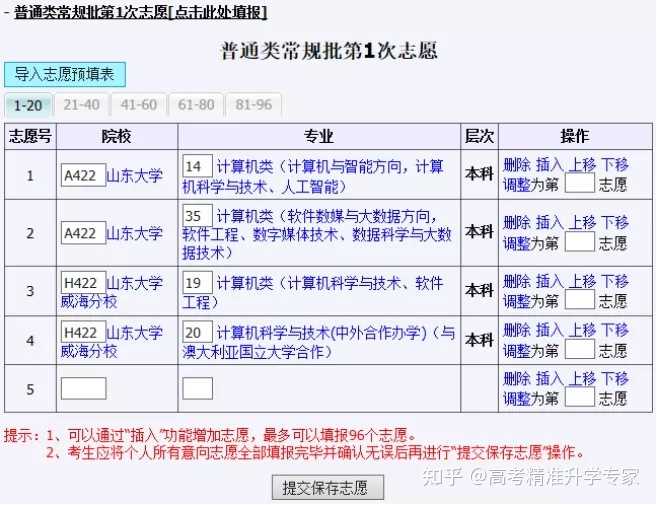
Task: Click empty school code field in row 5
Action: tap(83, 388)
